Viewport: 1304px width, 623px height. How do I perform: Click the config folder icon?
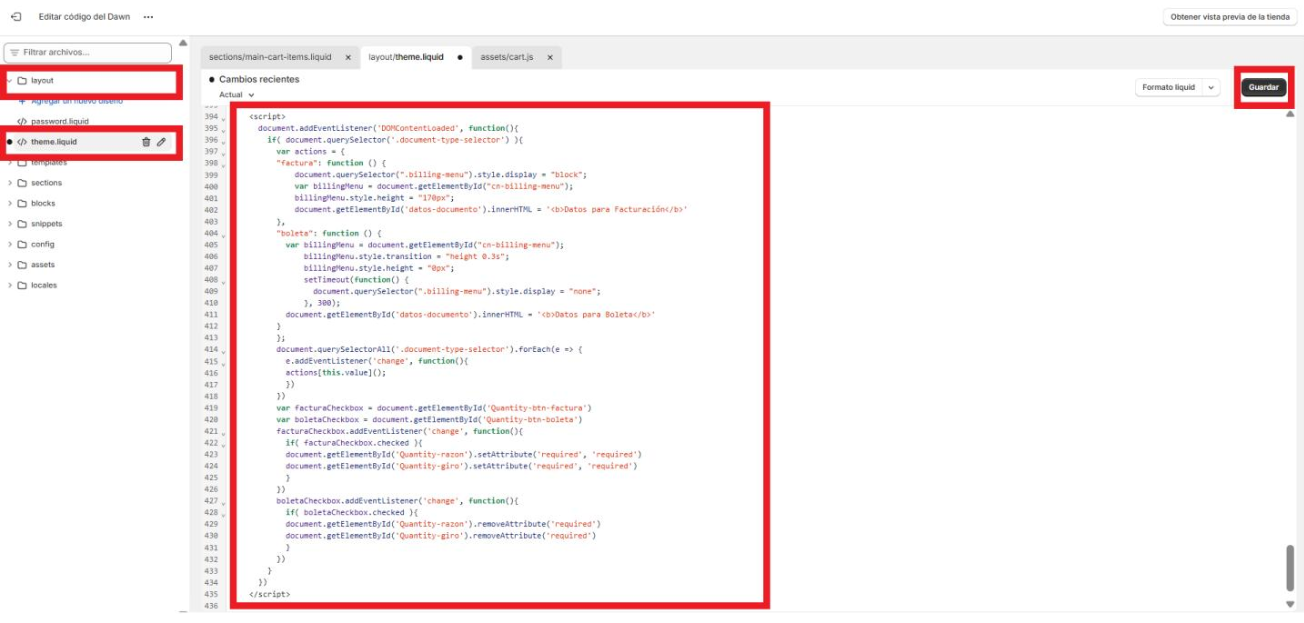[x=23, y=244]
